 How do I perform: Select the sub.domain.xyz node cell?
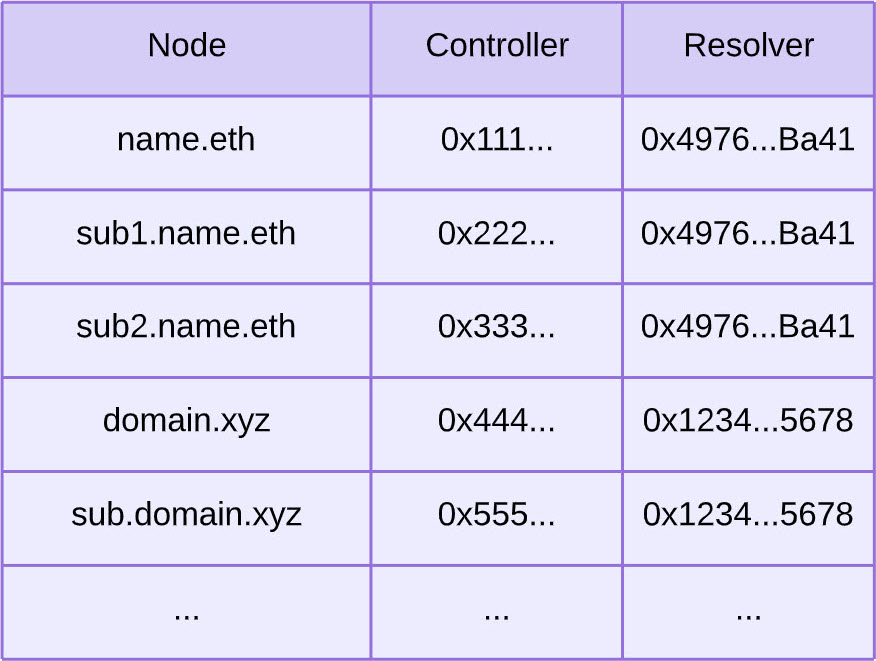click(x=186, y=515)
